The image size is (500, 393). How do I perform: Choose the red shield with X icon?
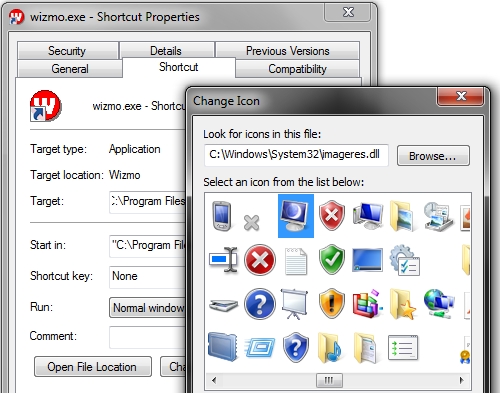click(x=331, y=215)
